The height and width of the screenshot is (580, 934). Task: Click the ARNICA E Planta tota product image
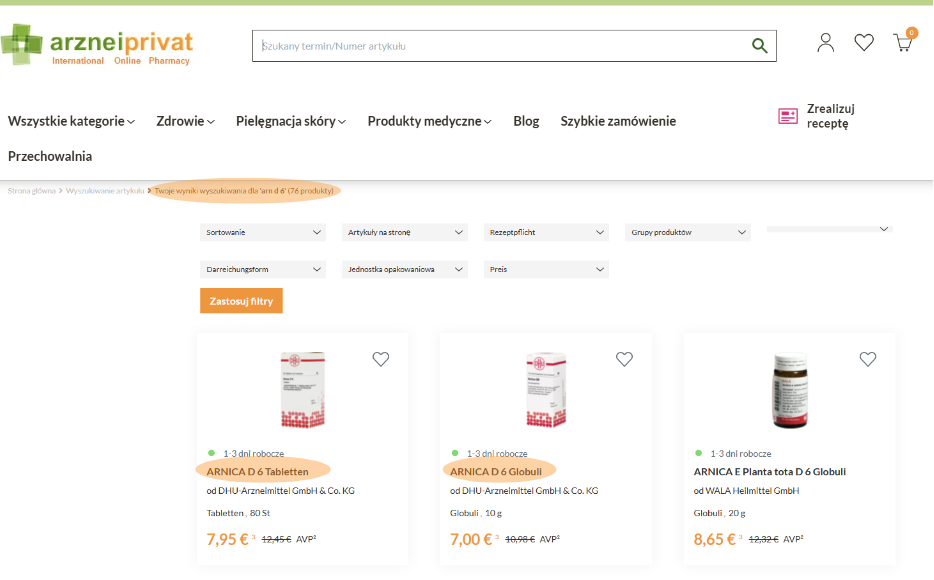coord(789,391)
